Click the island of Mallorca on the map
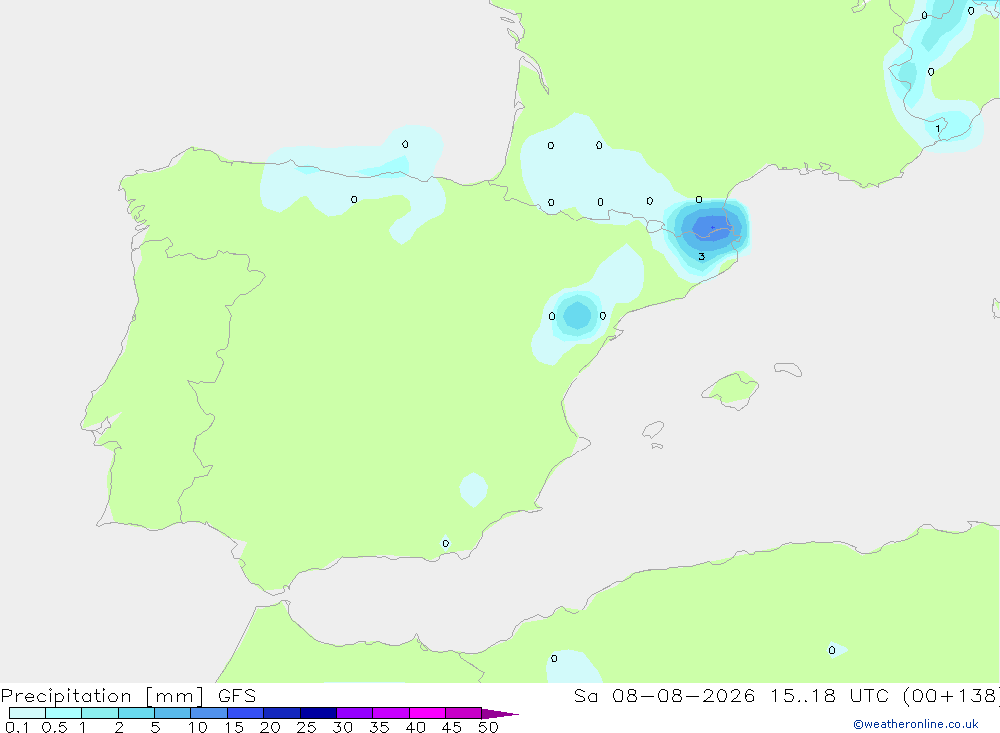The height and width of the screenshot is (733, 1000). [731, 389]
